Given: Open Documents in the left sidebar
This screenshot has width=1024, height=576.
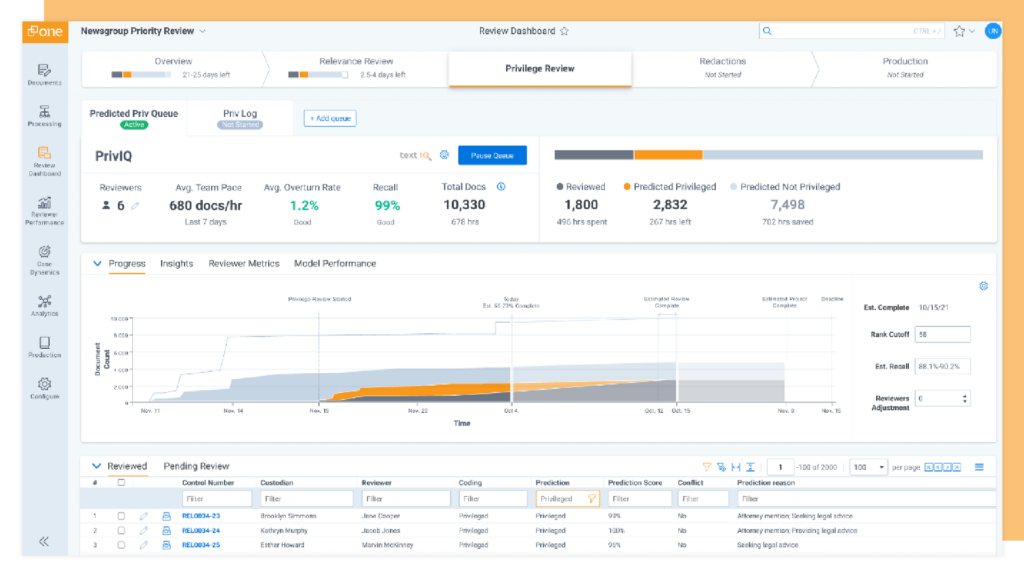Looking at the screenshot, I should 44,74.
